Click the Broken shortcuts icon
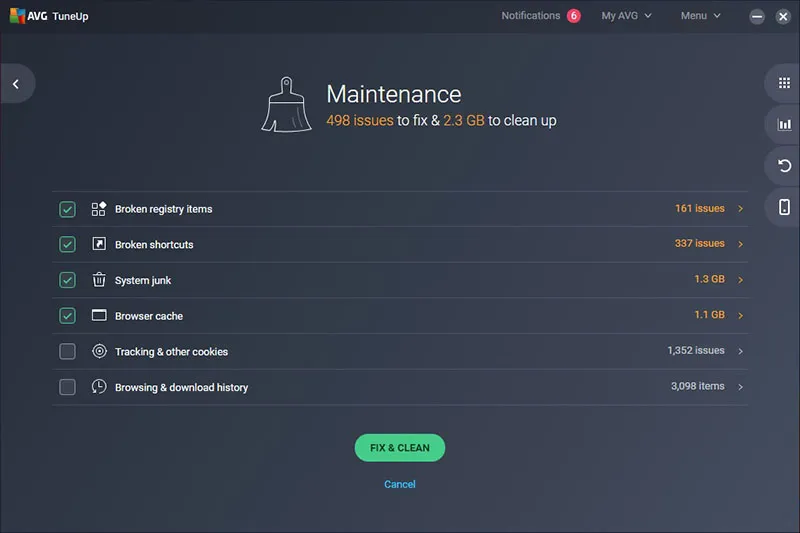Viewport: 800px width, 533px height. [99, 244]
